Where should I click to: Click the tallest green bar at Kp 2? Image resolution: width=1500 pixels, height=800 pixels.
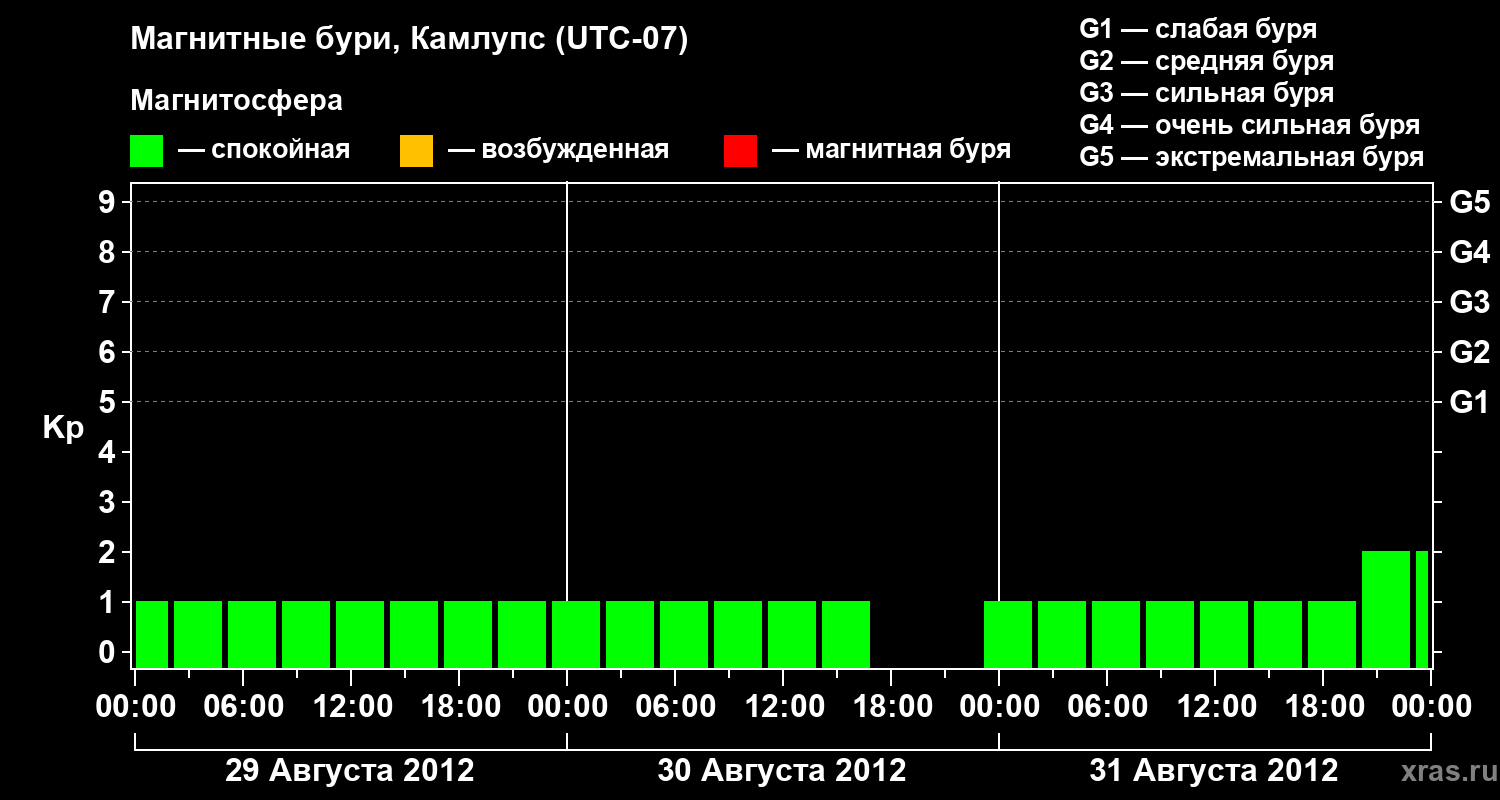(x=1386, y=609)
